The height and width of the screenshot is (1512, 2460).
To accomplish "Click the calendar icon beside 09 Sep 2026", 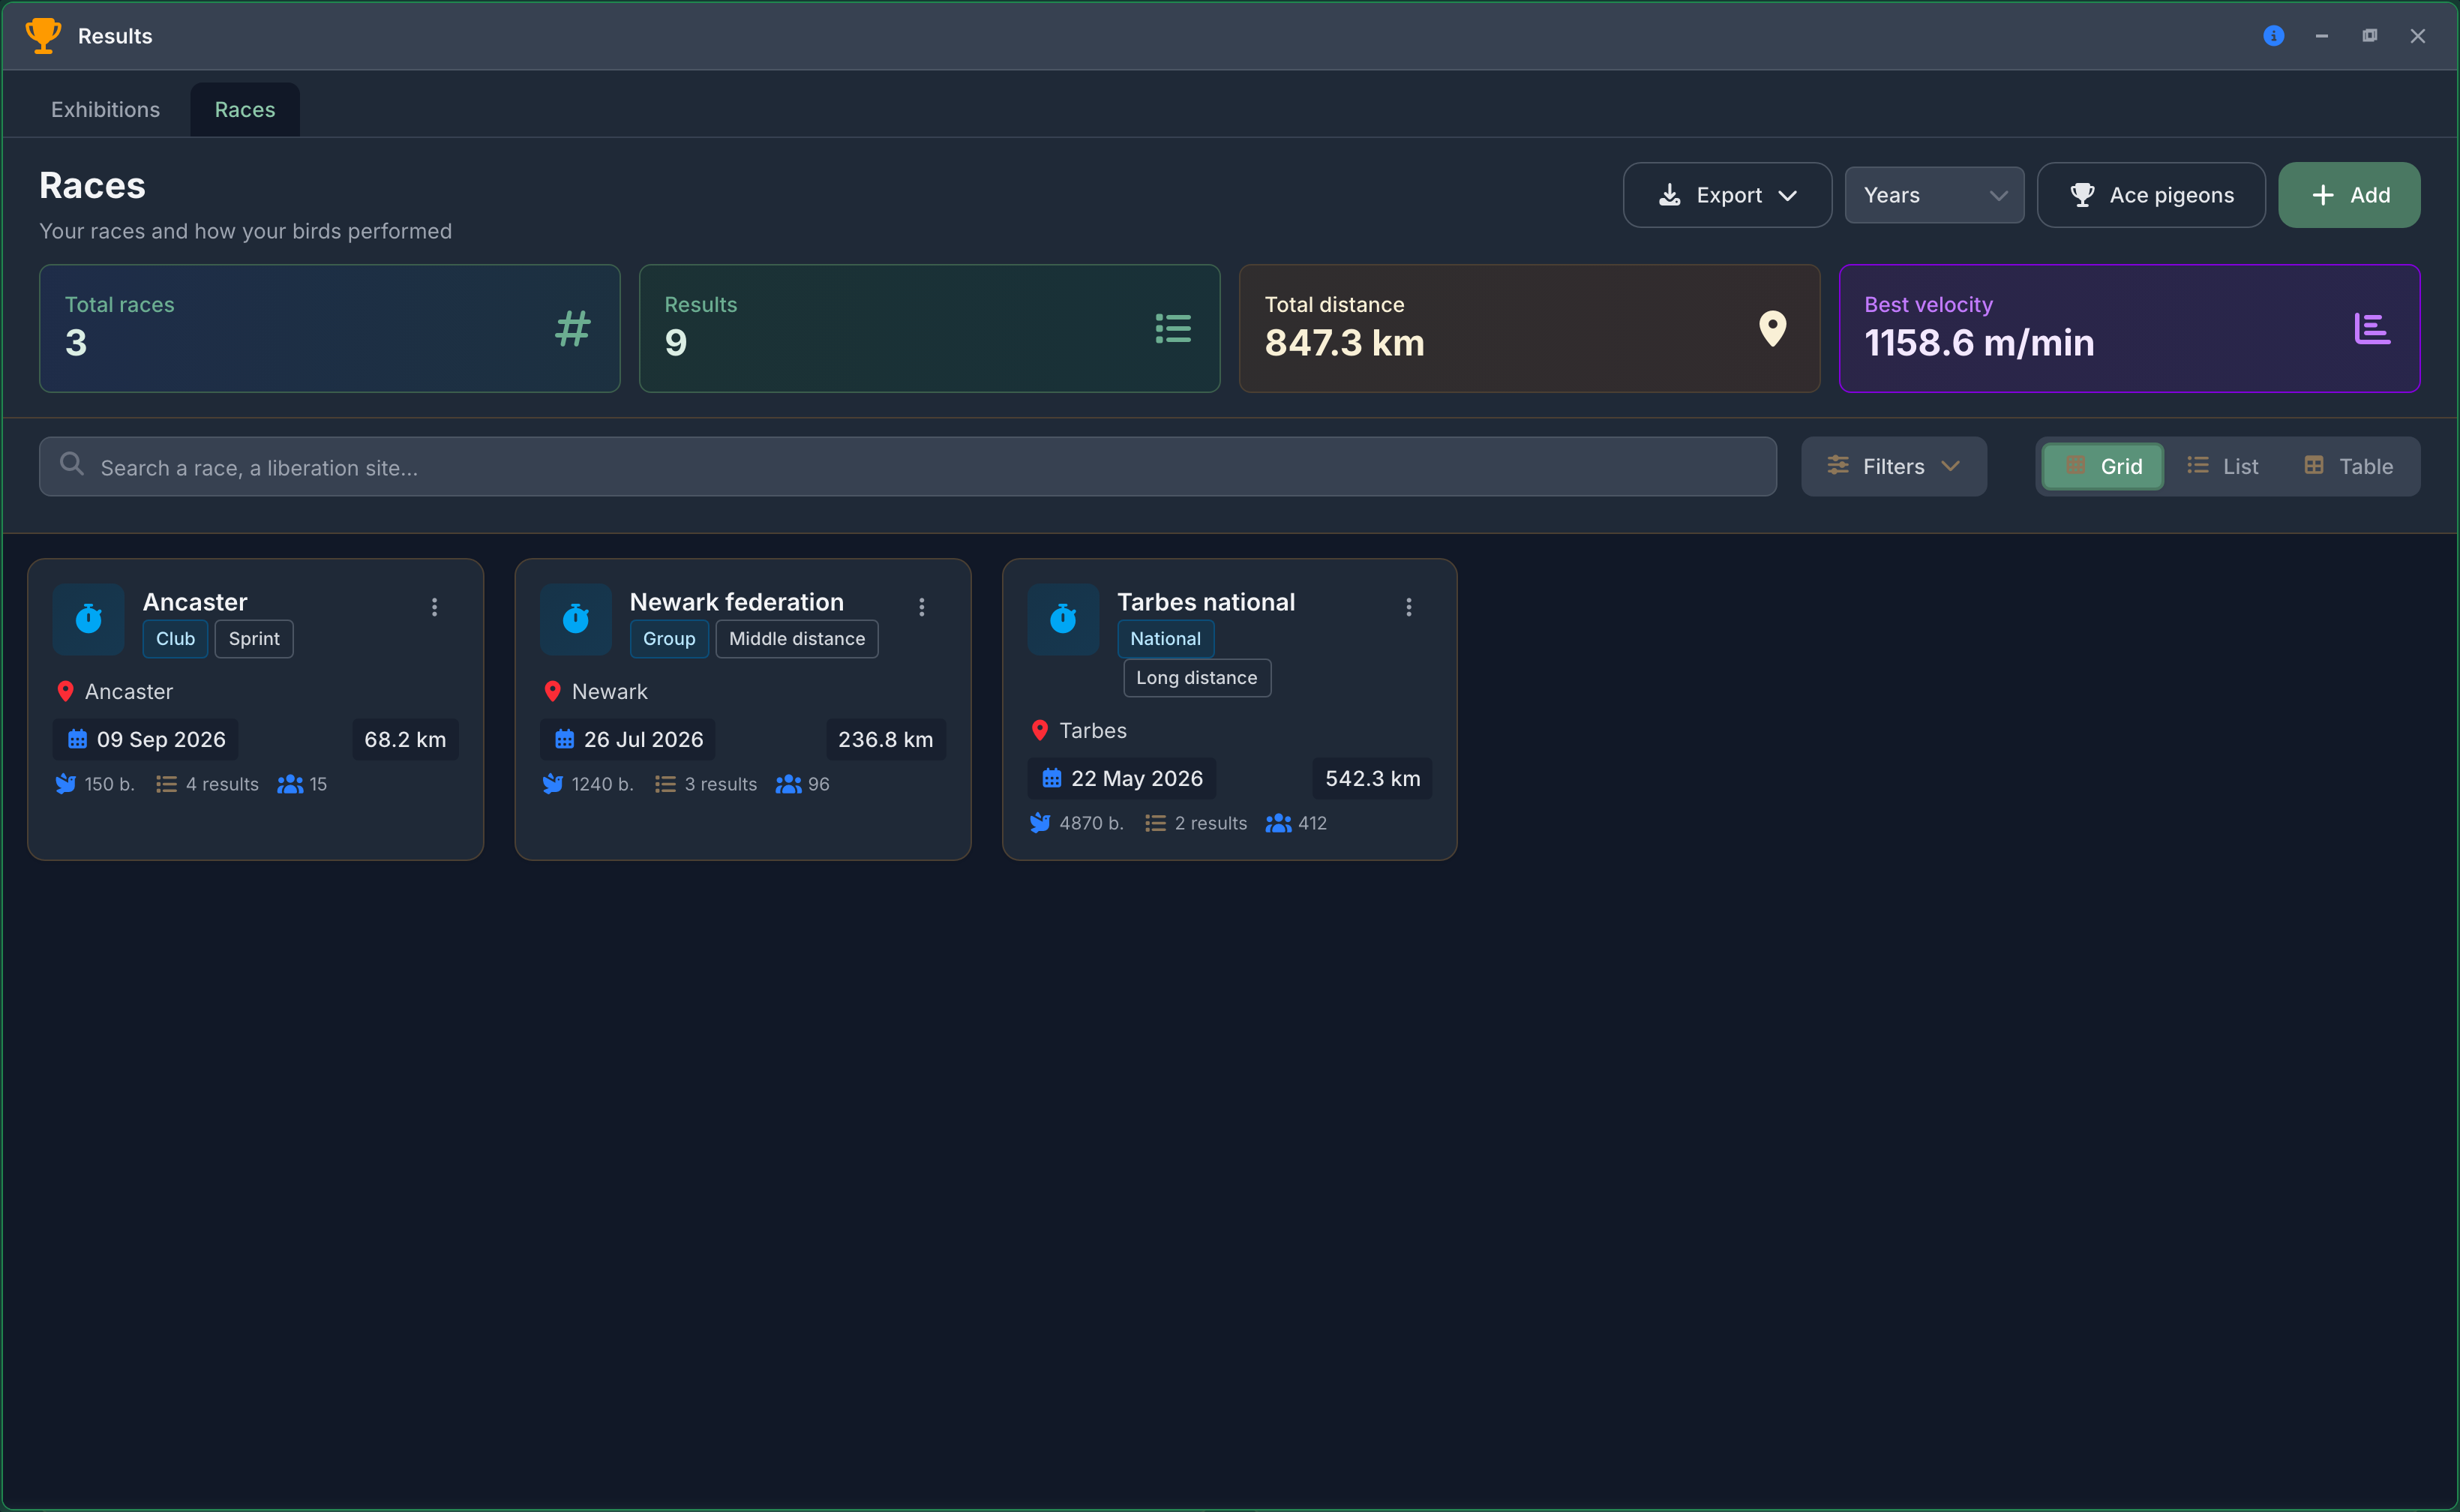I will [x=77, y=739].
